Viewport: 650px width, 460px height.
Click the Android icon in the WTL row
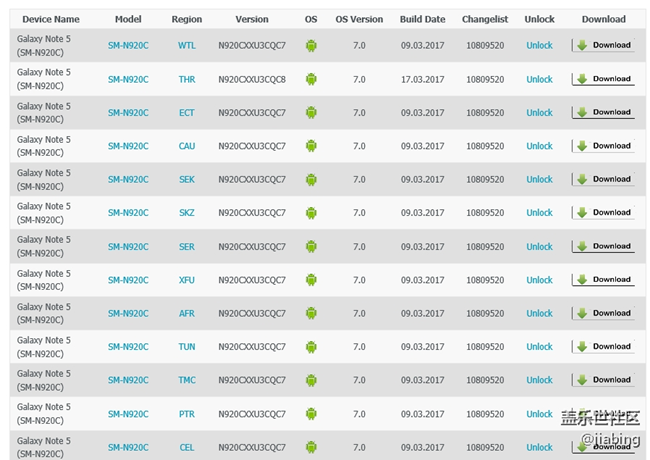(x=311, y=46)
